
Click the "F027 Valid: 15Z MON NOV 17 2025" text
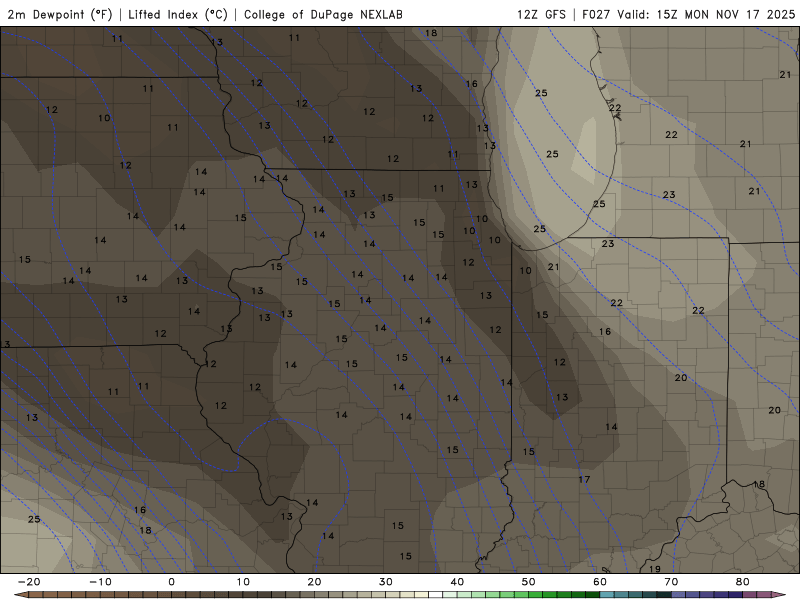689,14
